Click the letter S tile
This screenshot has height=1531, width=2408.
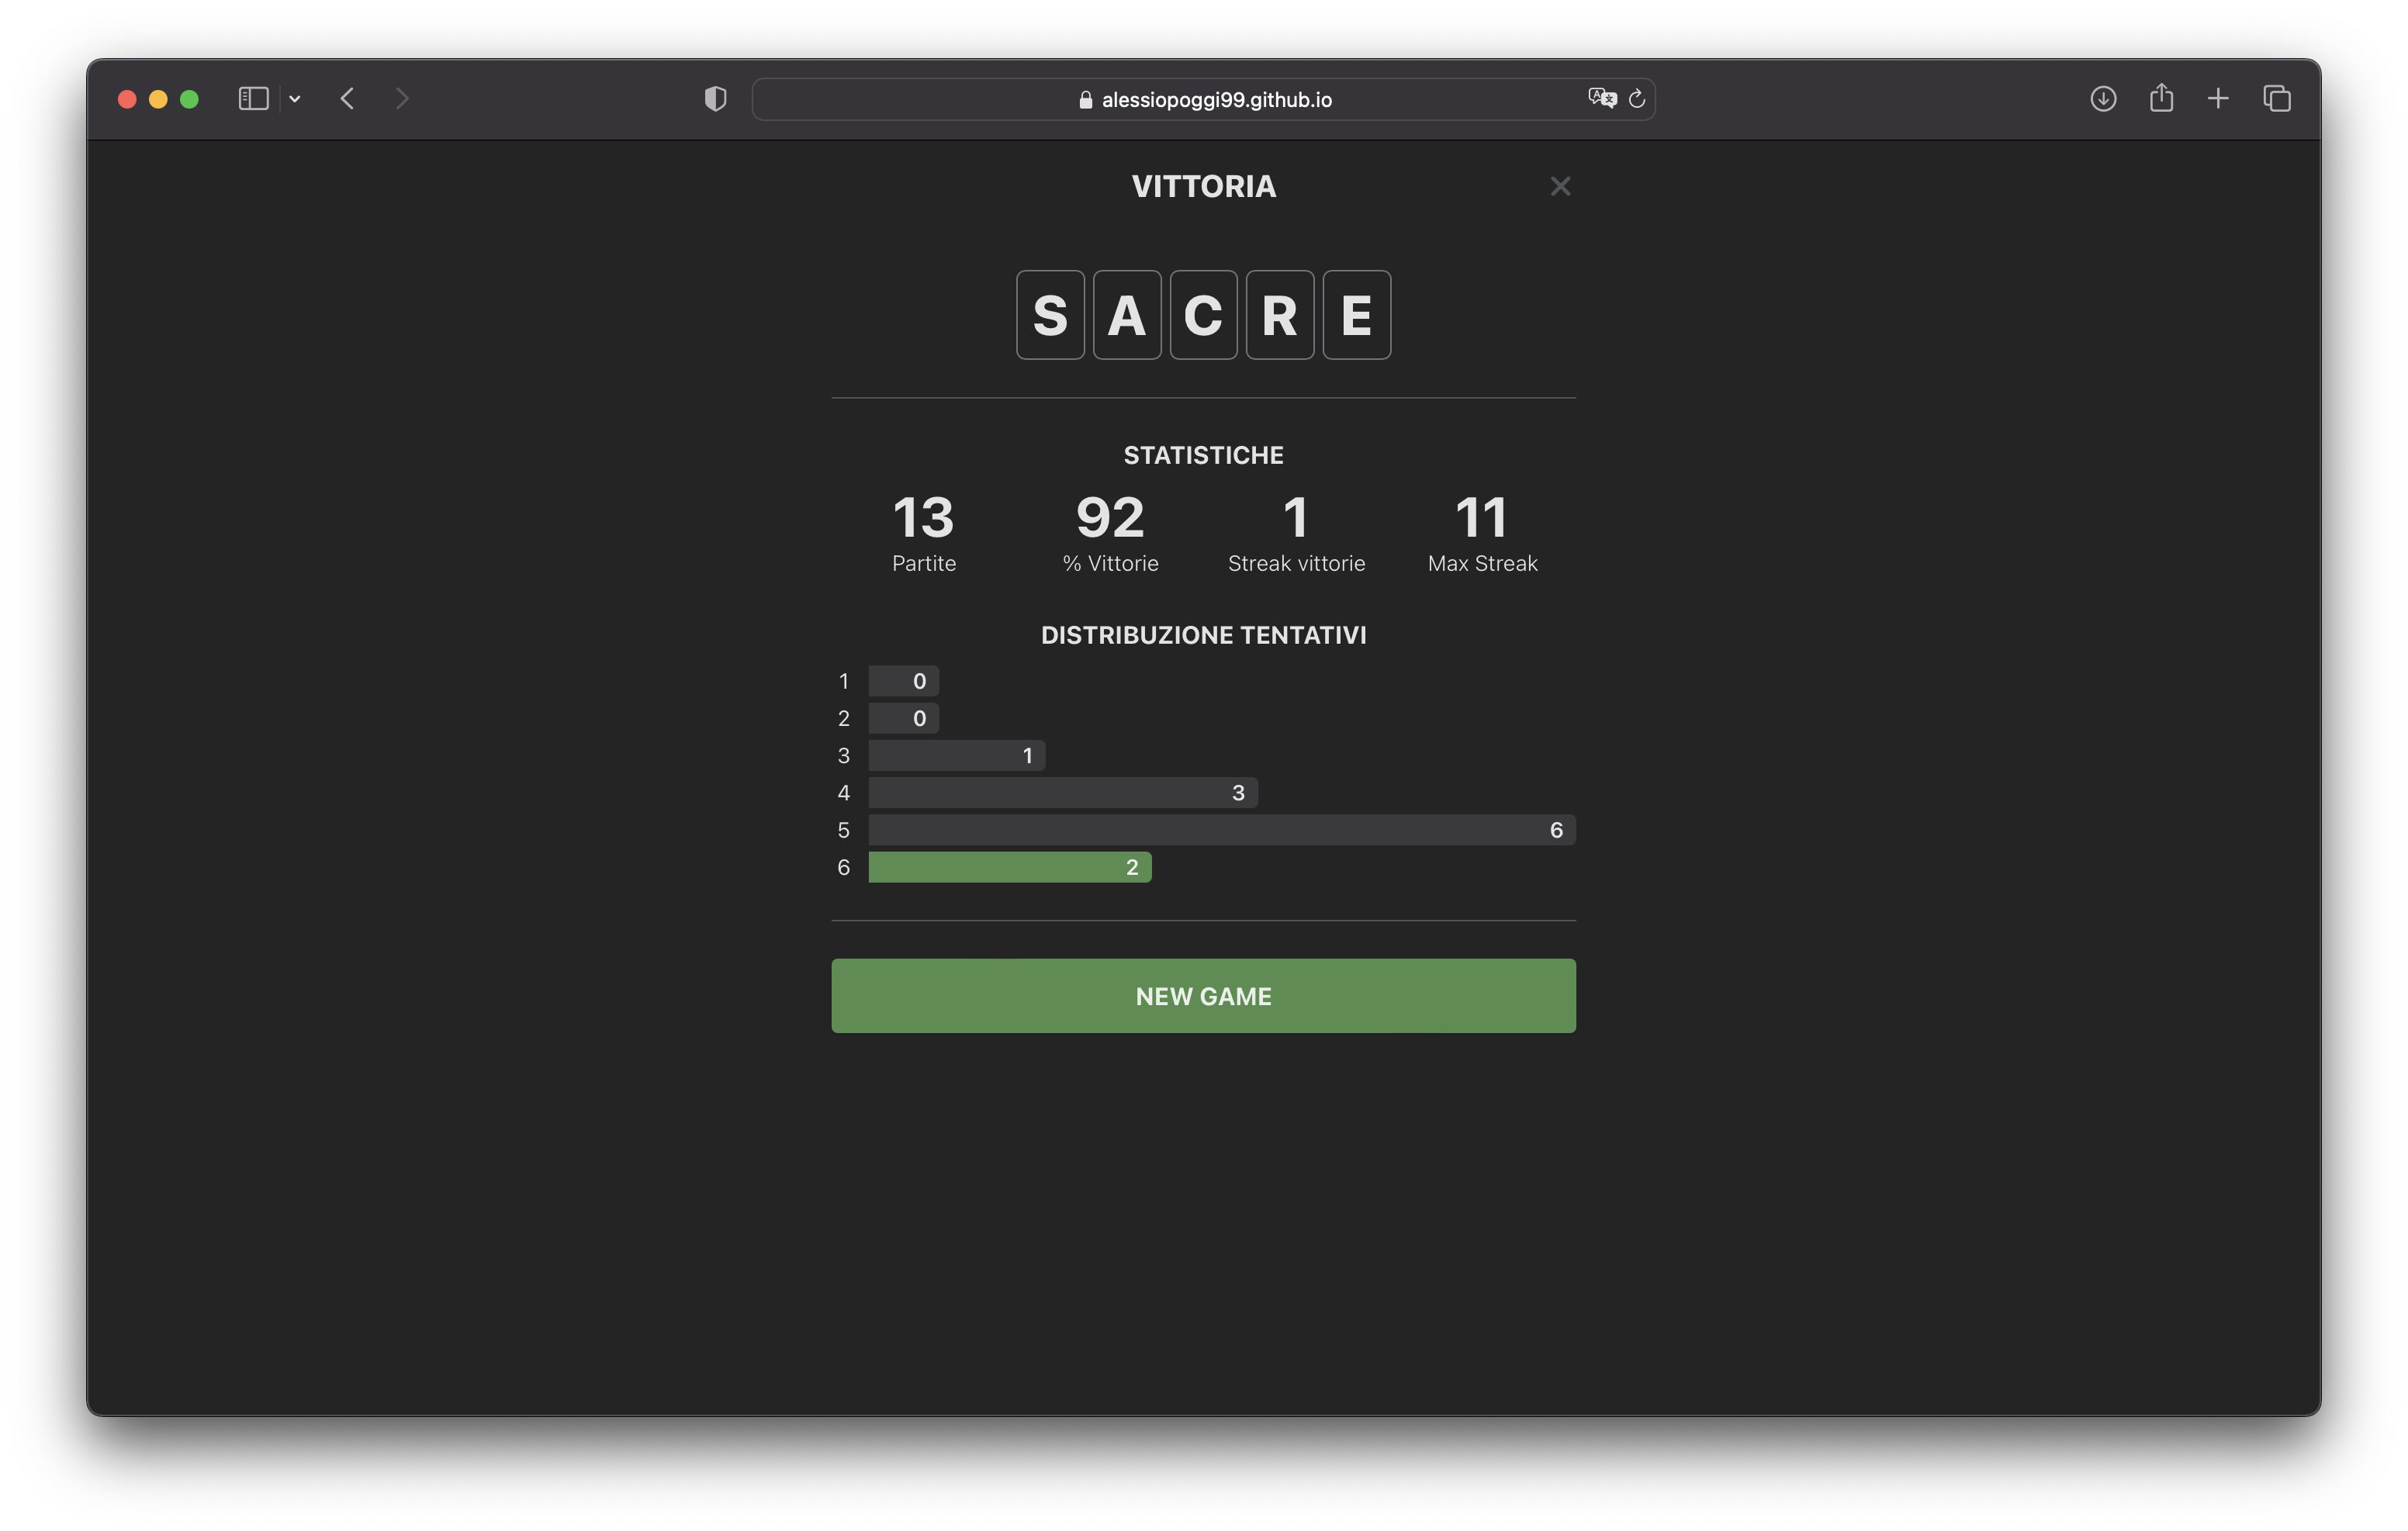coord(1050,315)
